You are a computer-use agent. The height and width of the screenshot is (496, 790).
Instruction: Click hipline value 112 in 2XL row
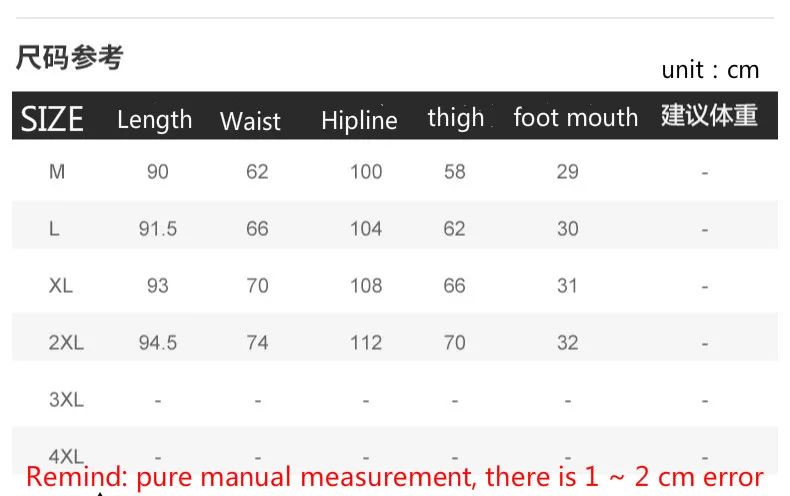pos(366,343)
